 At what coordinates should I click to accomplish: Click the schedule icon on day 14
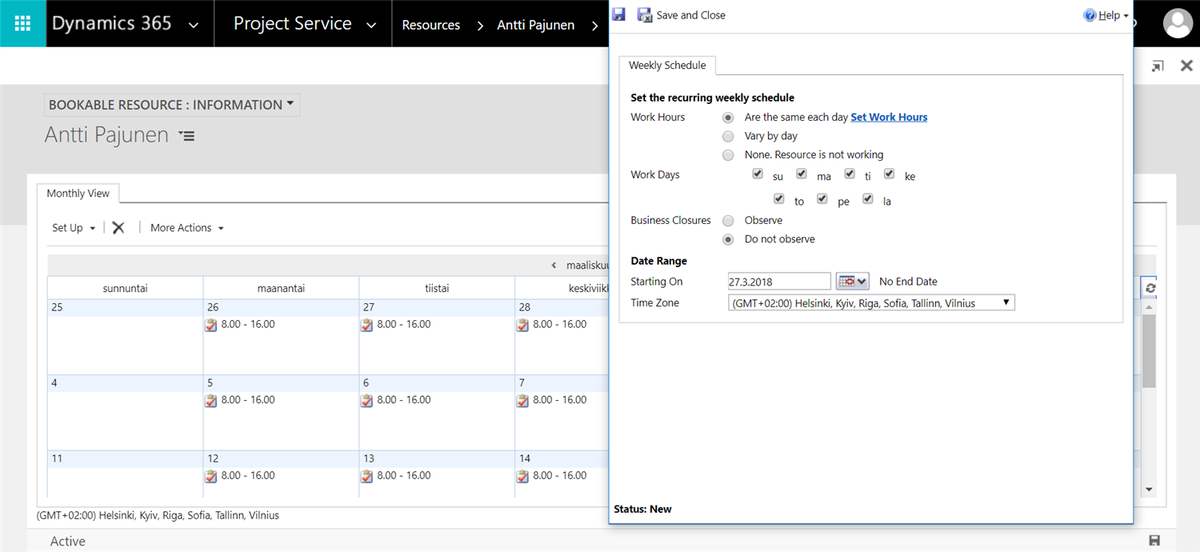click(x=523, y=476)
